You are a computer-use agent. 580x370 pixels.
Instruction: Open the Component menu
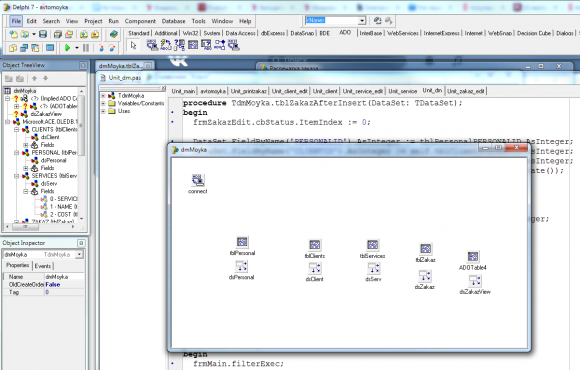(140, 21)
